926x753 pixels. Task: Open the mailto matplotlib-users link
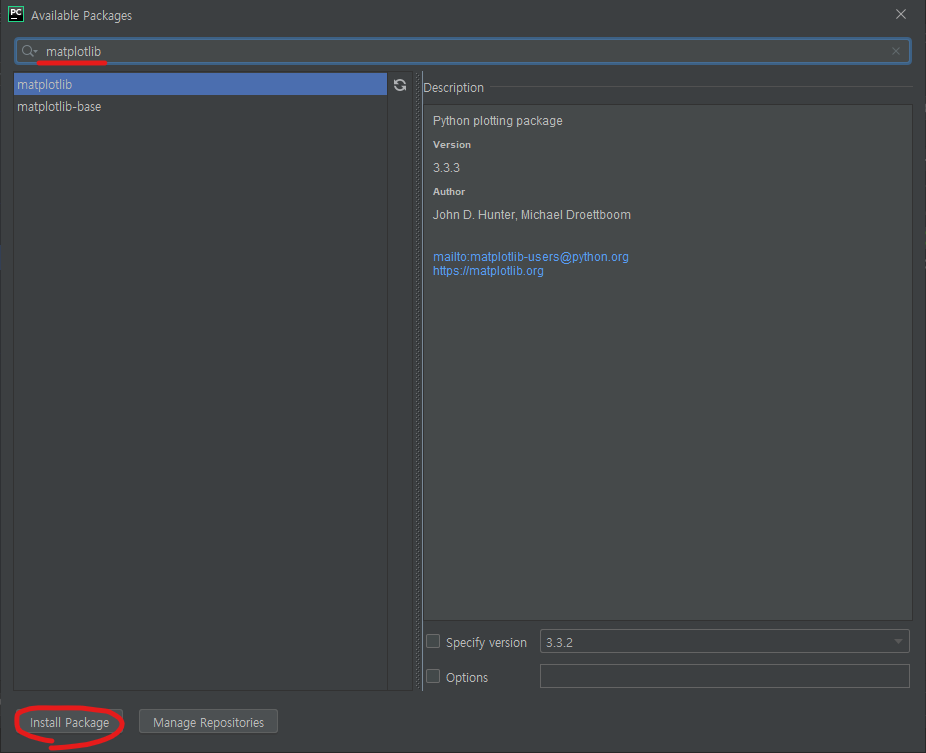[531, 257]
